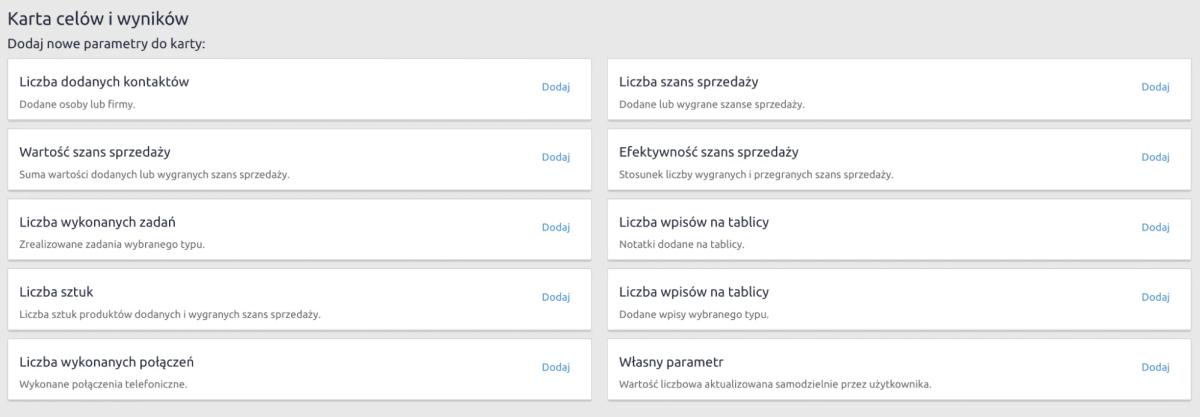Select the description 'Zrealizowane zadania wybranego typu.'
The width and height of the screenshot is (1200, 417).
click(x=112, y=244)
